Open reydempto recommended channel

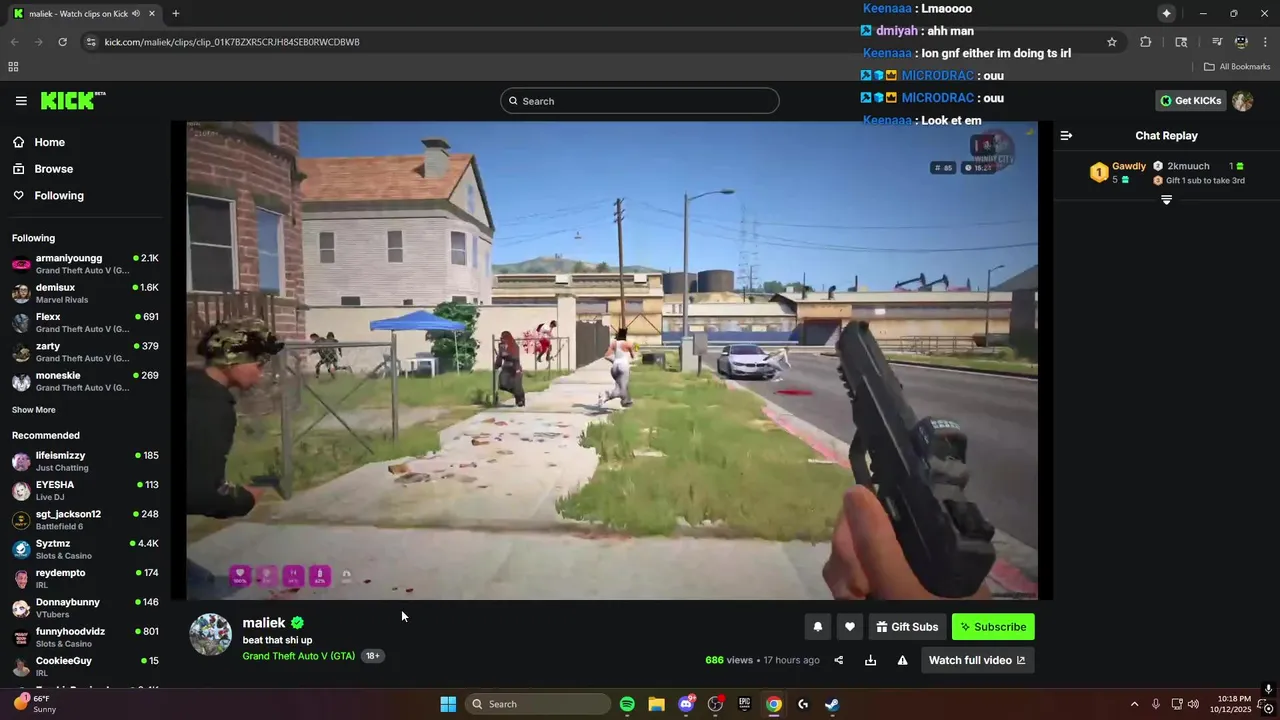click(85, 578)
